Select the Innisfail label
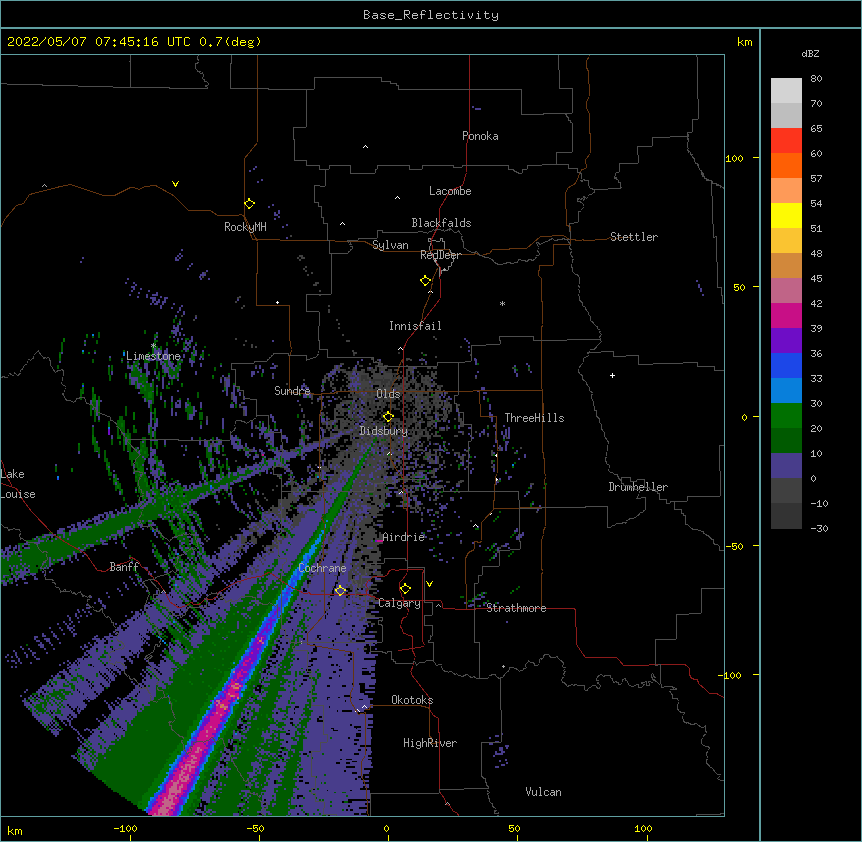Screen dimensions: 862x842 pyautogui.click(x=415, y=326)
